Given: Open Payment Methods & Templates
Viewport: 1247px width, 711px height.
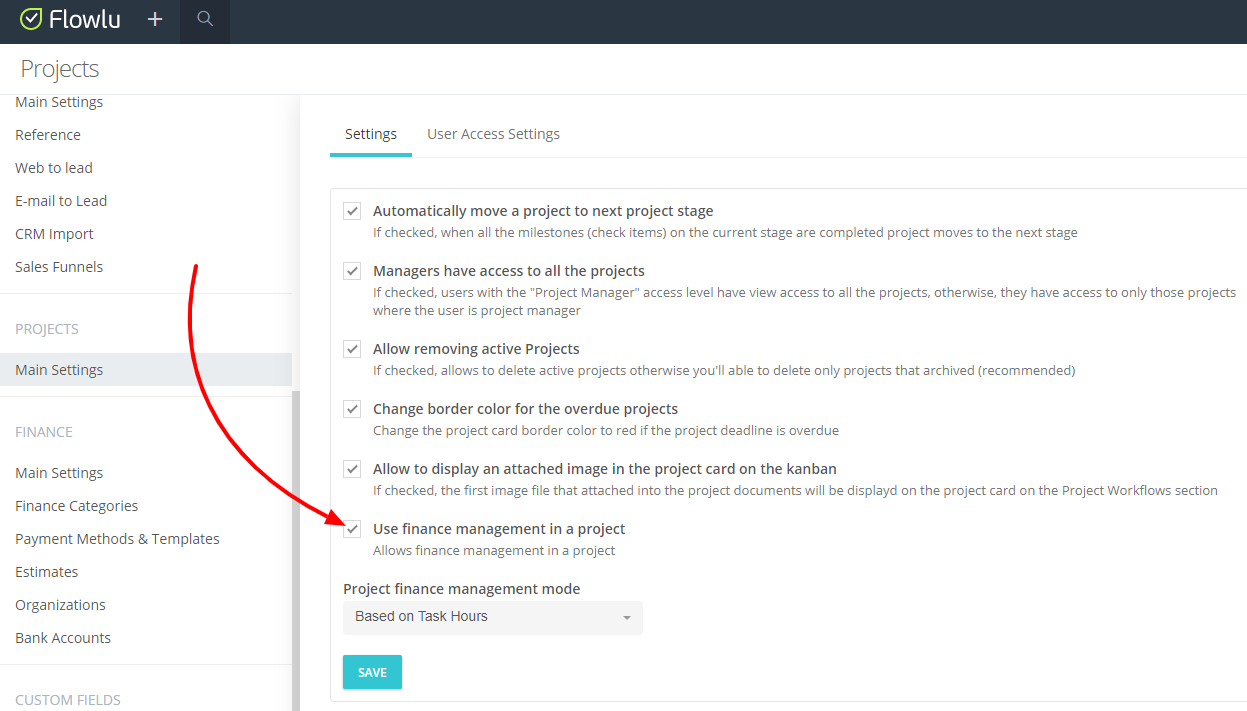Looking at the screenshot, I should pyautogui.click(x=117, y=539).
